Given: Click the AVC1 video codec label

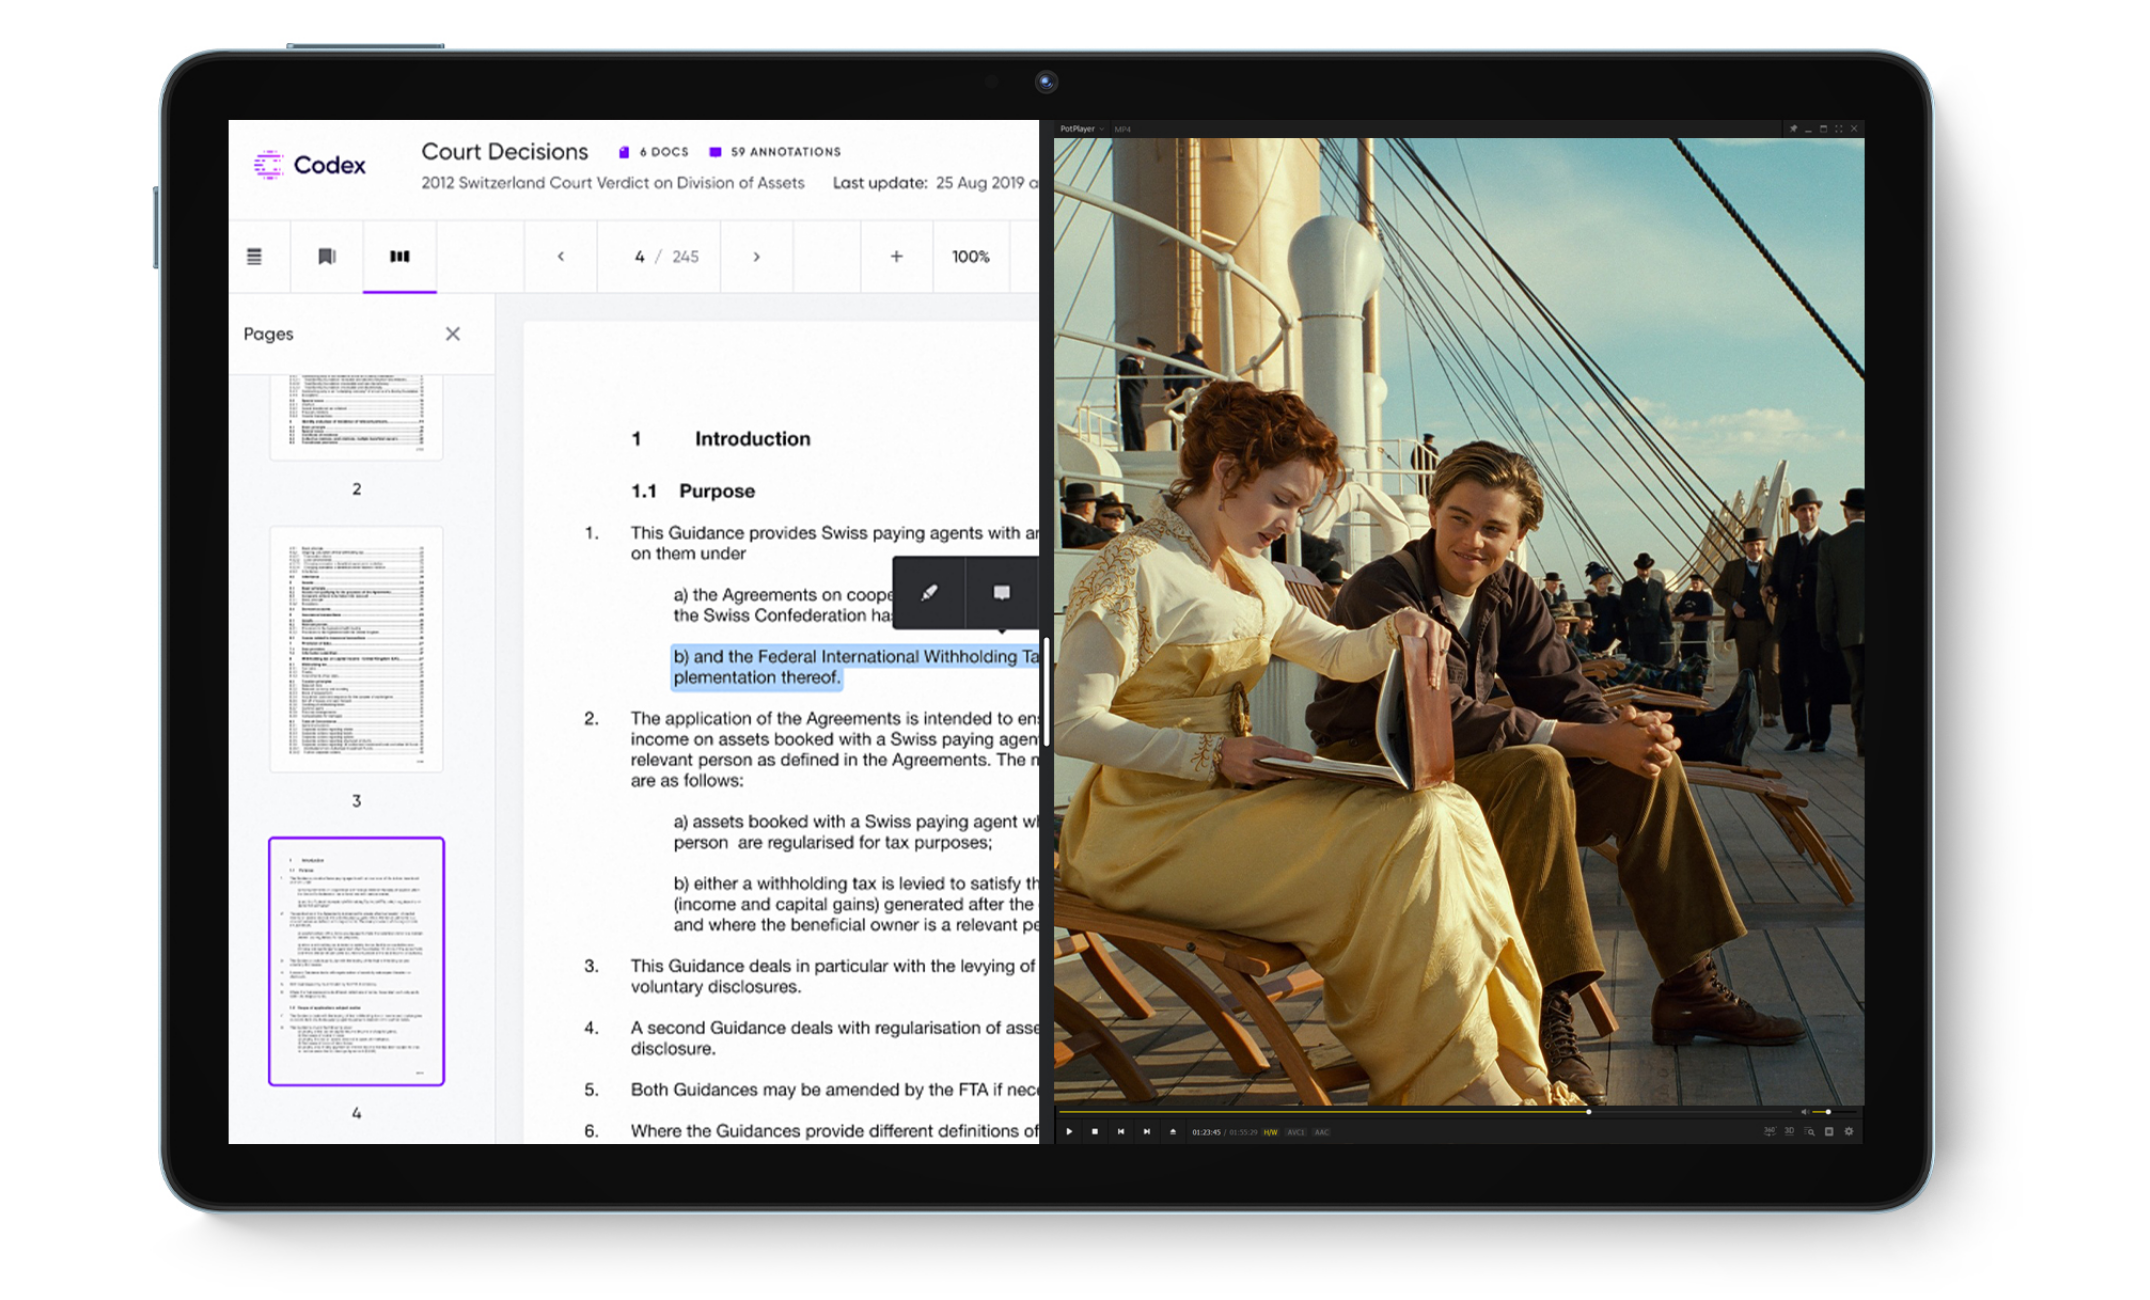Looking at the screenshot, I should click(x=1296, y=1132).
